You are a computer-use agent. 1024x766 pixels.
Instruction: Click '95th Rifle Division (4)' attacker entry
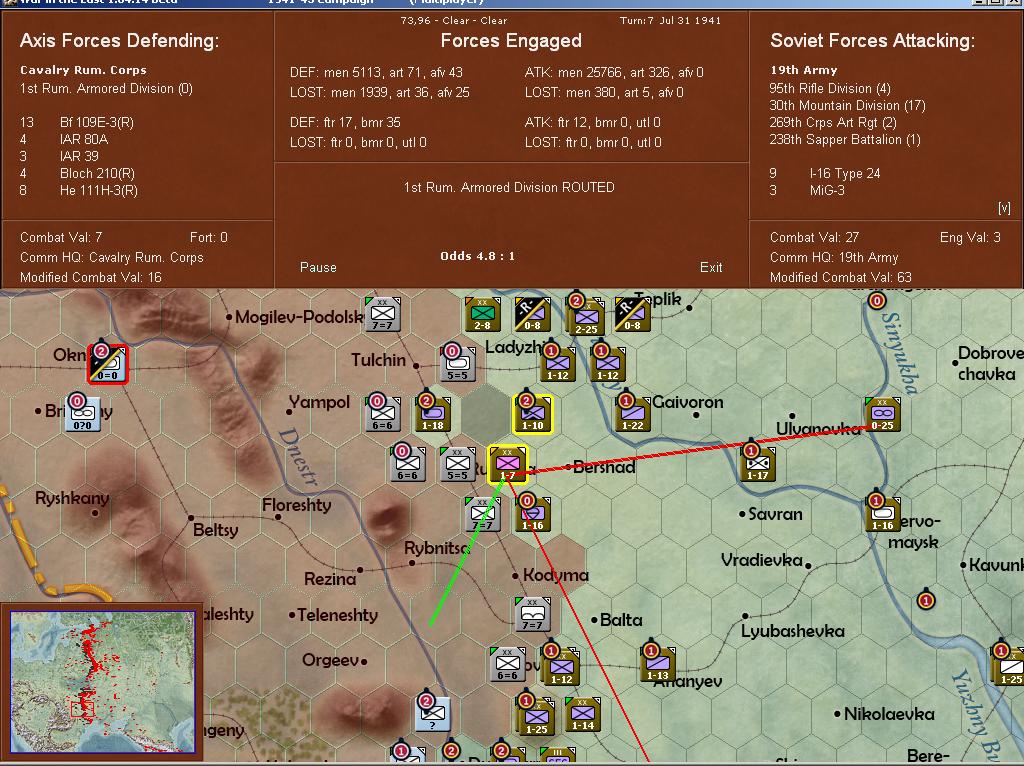click(x=829, y=88)
